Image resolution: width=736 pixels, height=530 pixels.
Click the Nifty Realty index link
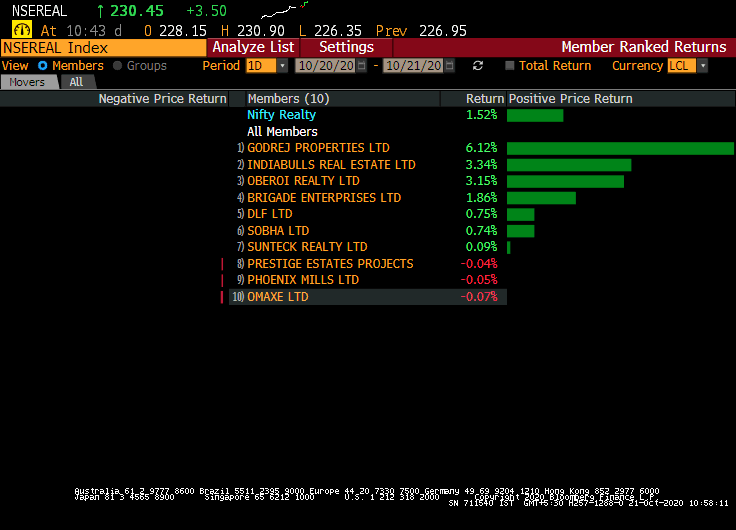point(281,115)
